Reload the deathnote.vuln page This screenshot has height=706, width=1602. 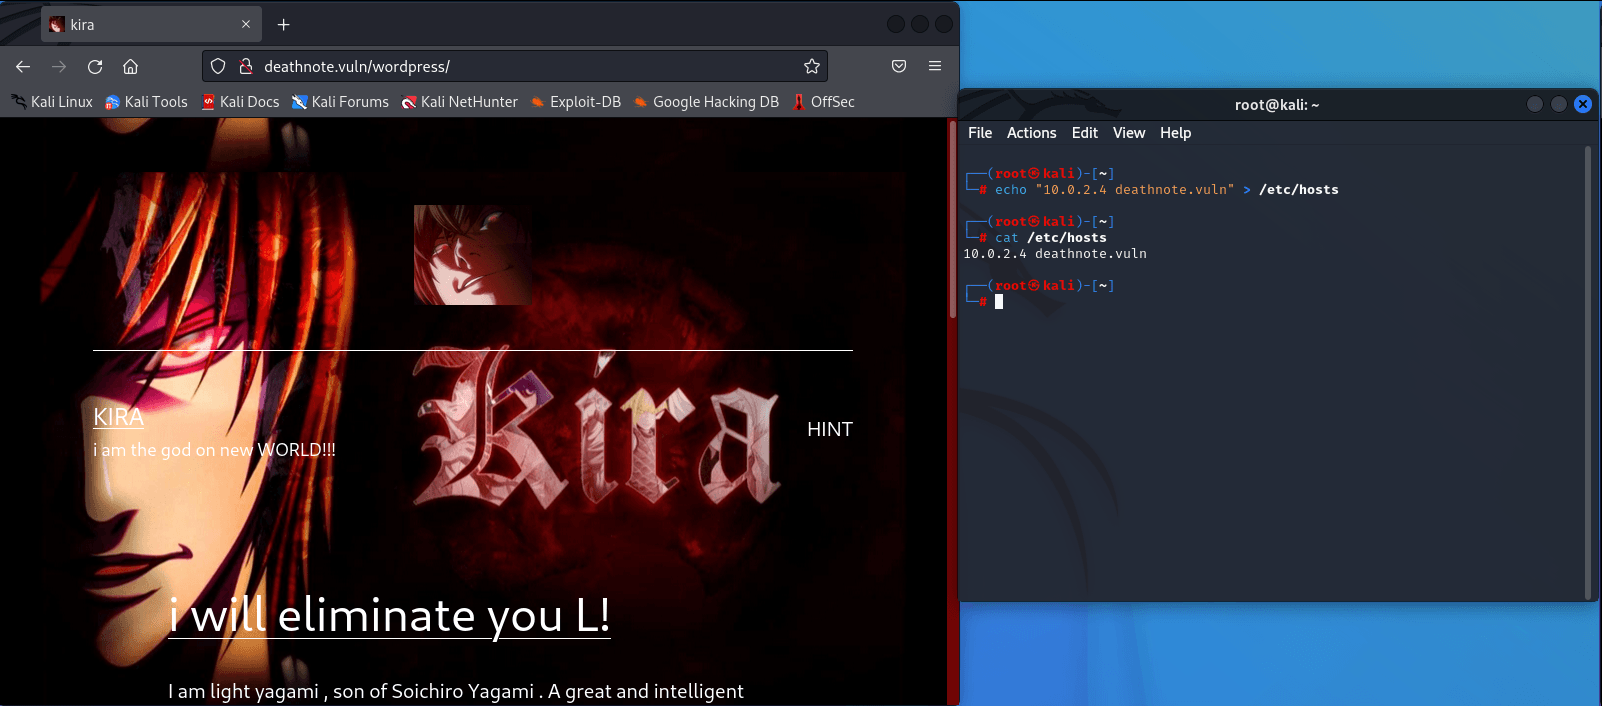(x=95, y=66)
